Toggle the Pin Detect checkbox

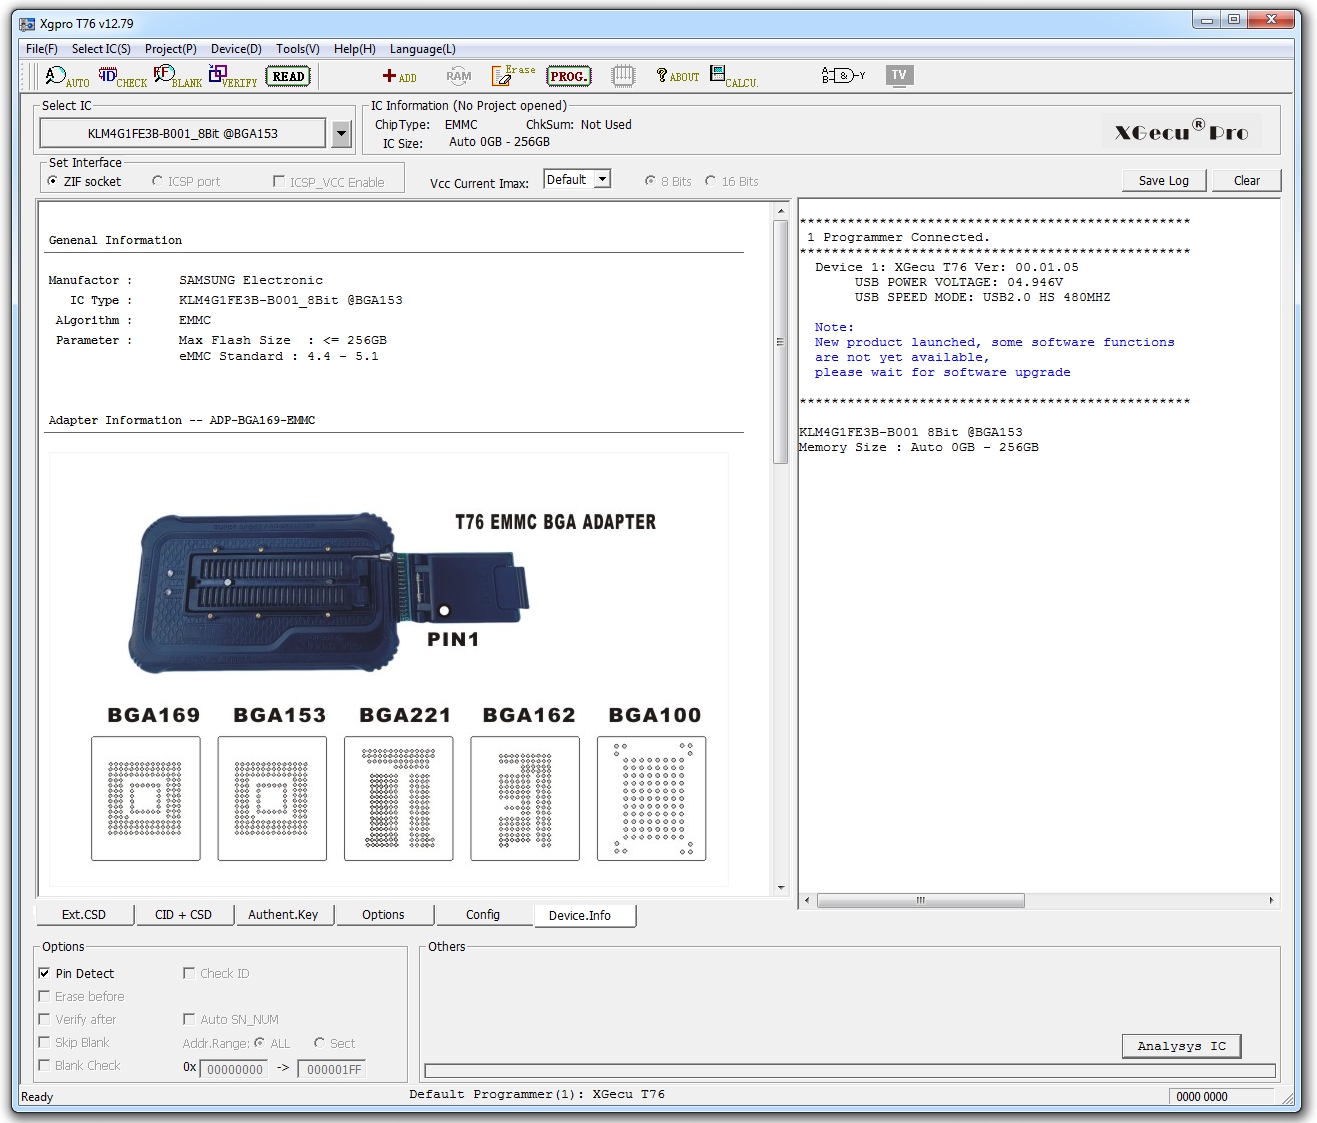tap(44, 973)
